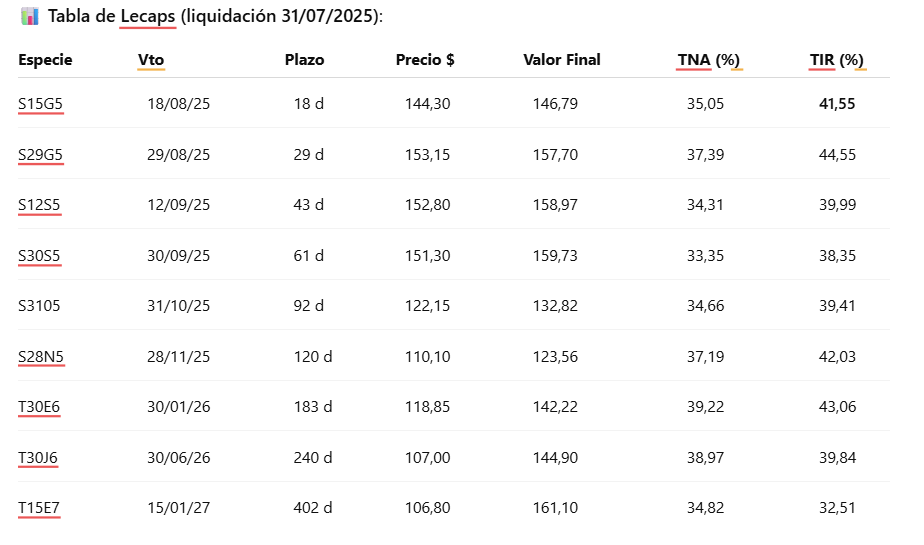Select the S3105 row label
Viewport: 924px width, 545px height.
pyautogui.click(x=39, y=306)
